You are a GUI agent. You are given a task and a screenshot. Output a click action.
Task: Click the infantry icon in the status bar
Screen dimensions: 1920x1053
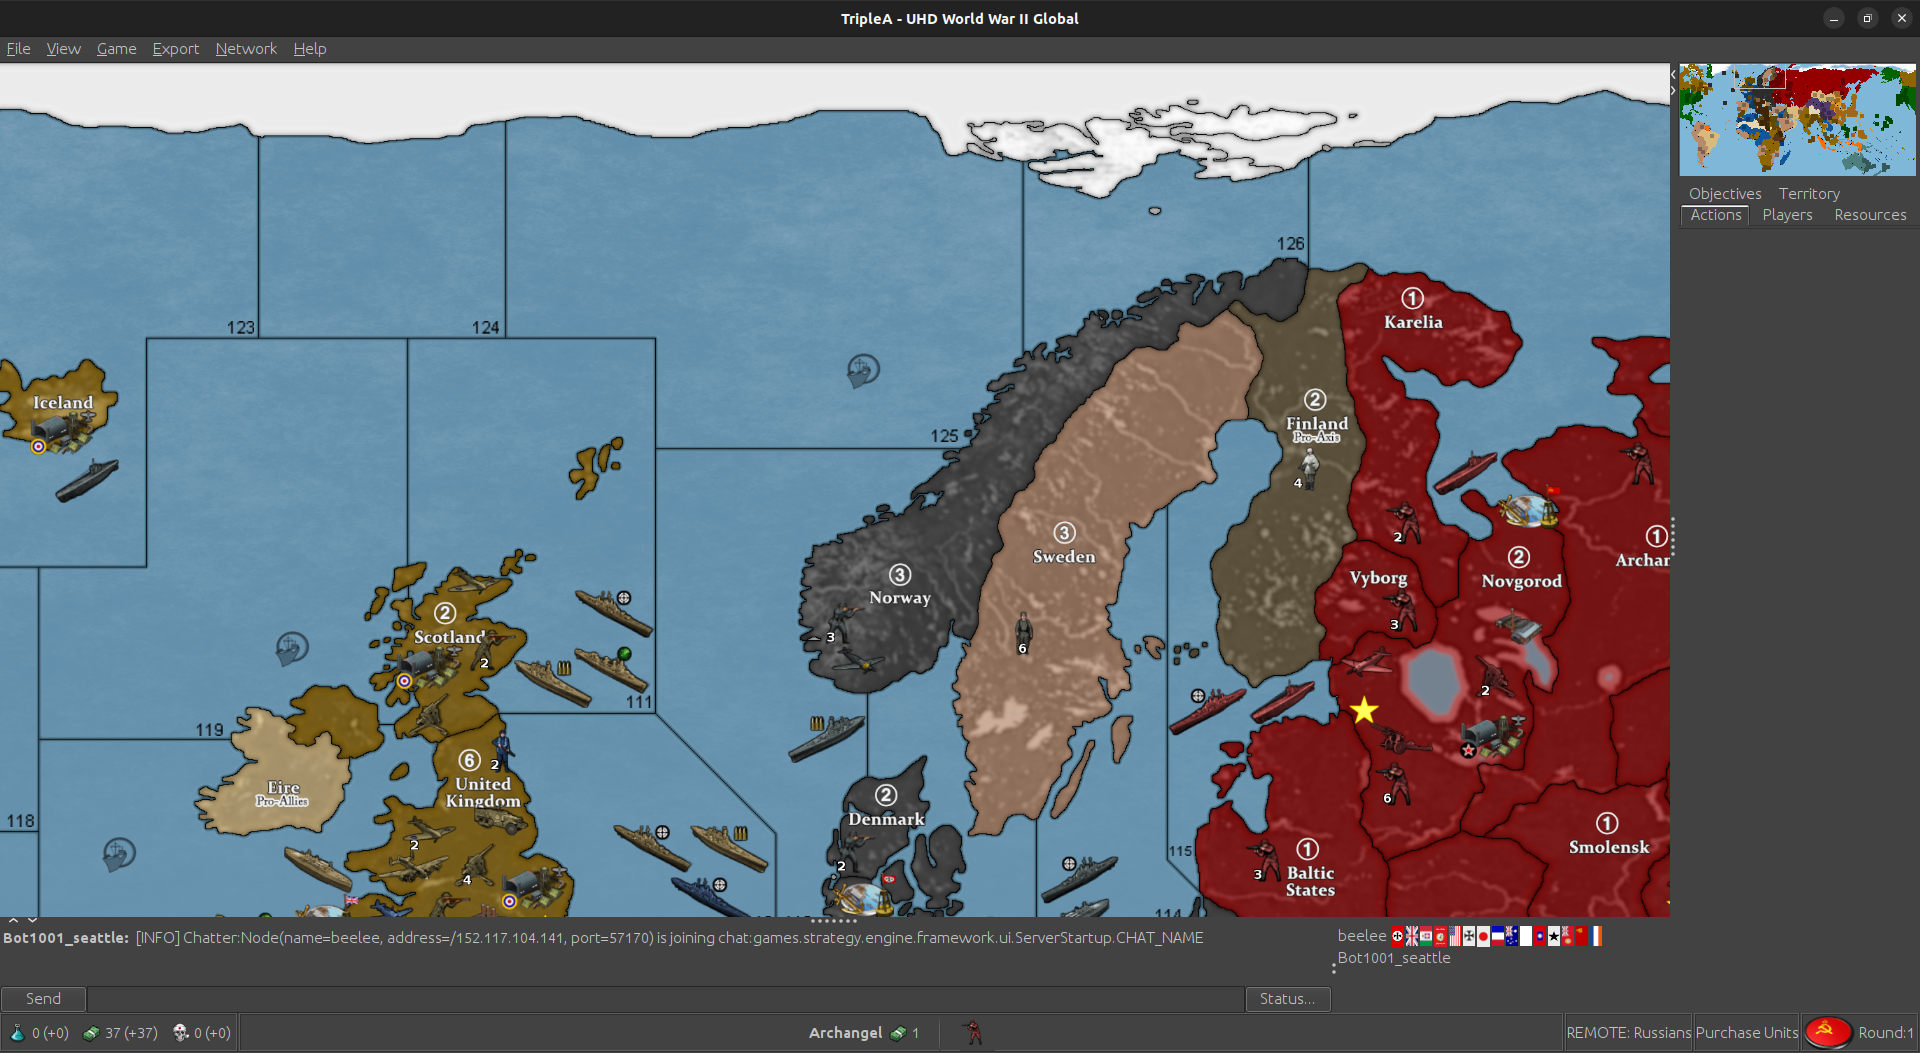tap(971, 1032)
